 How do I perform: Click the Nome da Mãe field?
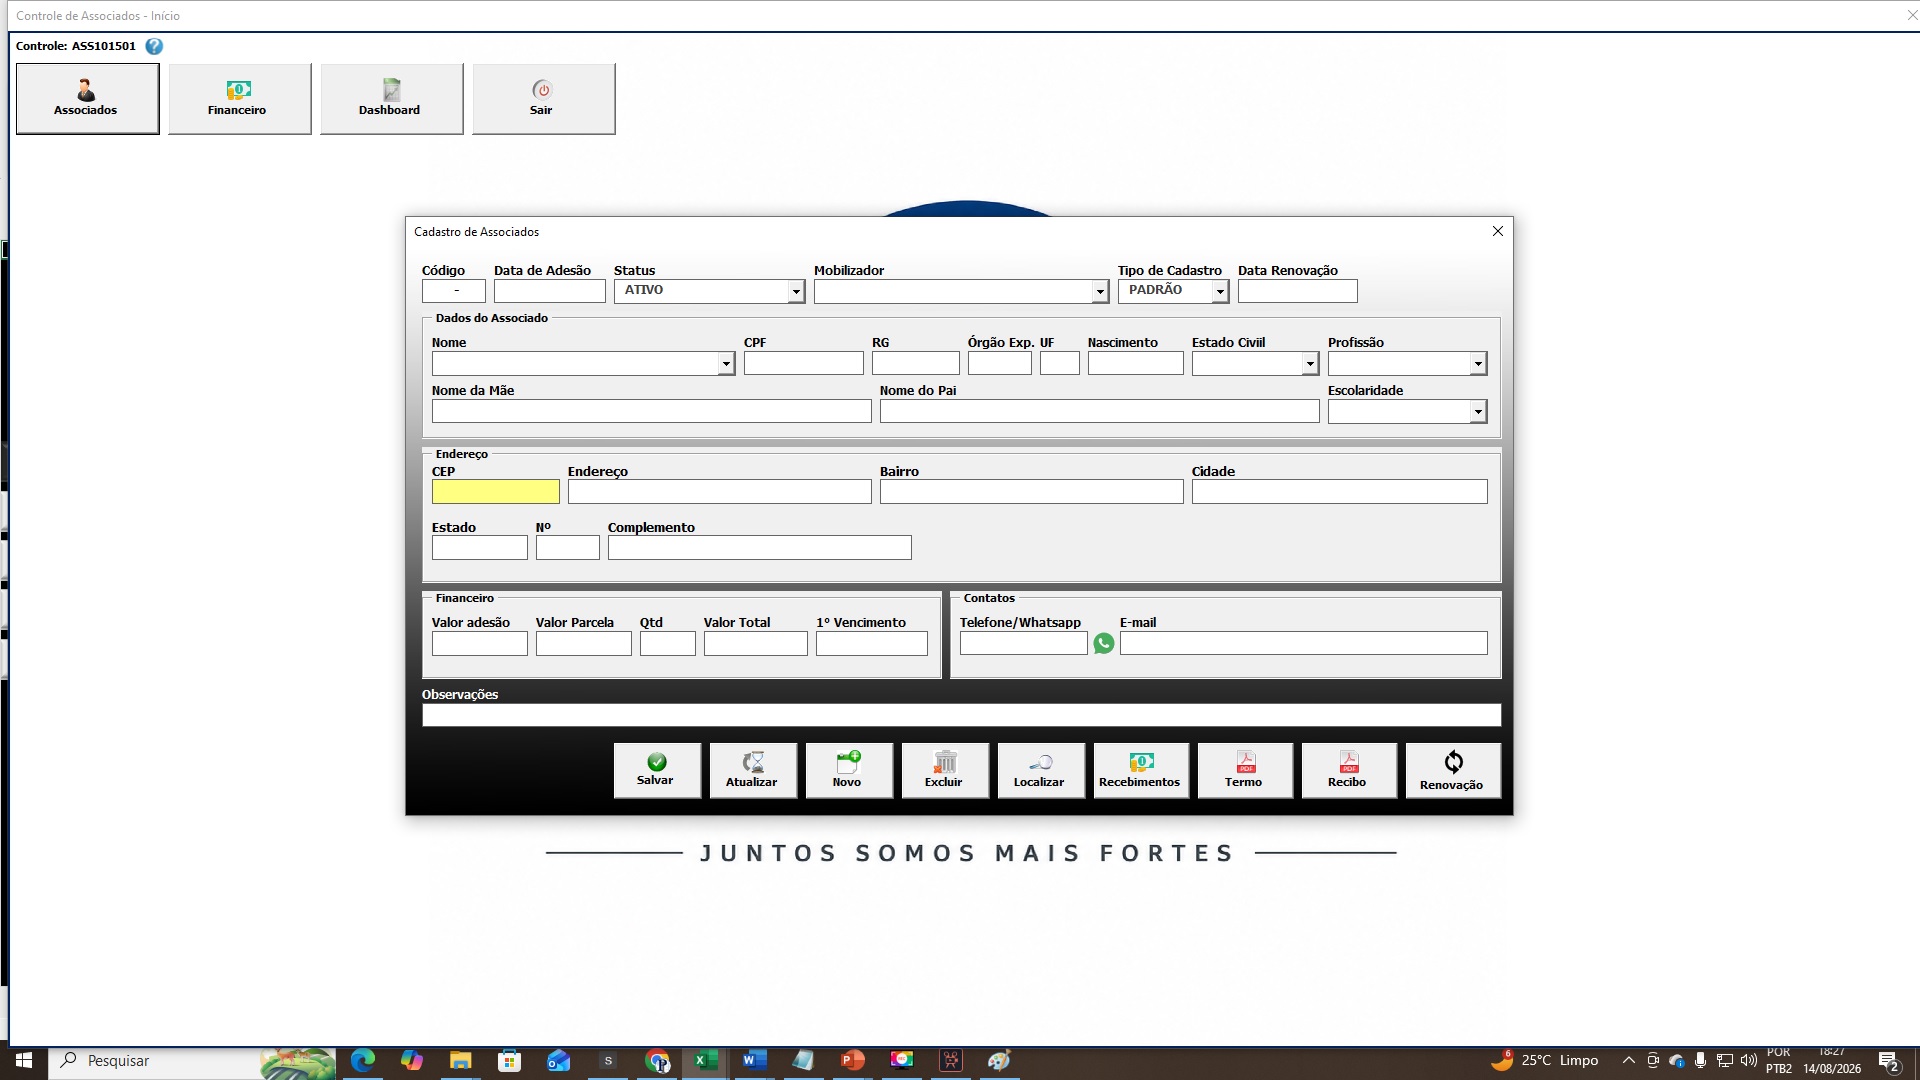(x=652, y=412)
